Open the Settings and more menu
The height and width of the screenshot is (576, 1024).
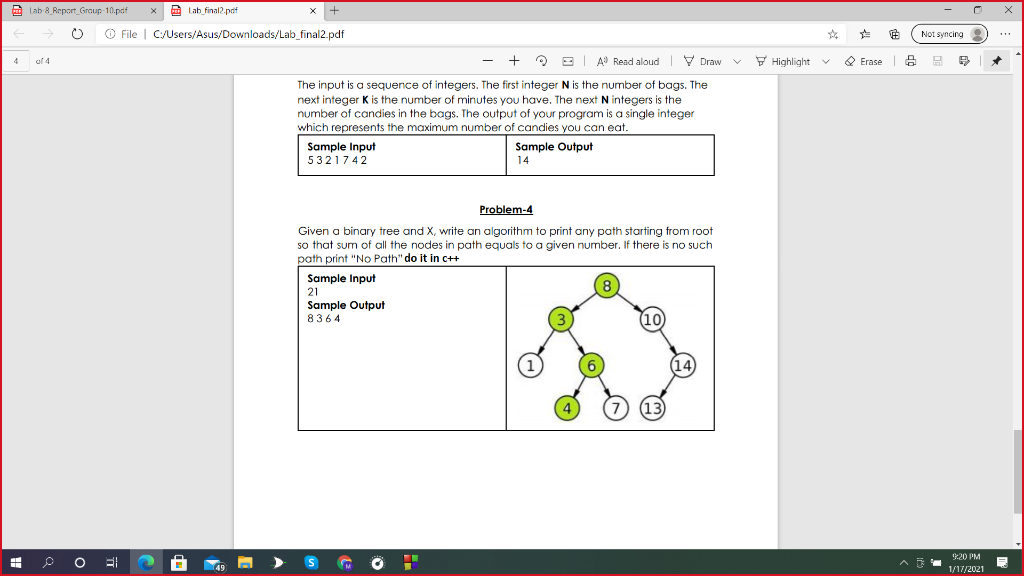point(1004,33)
